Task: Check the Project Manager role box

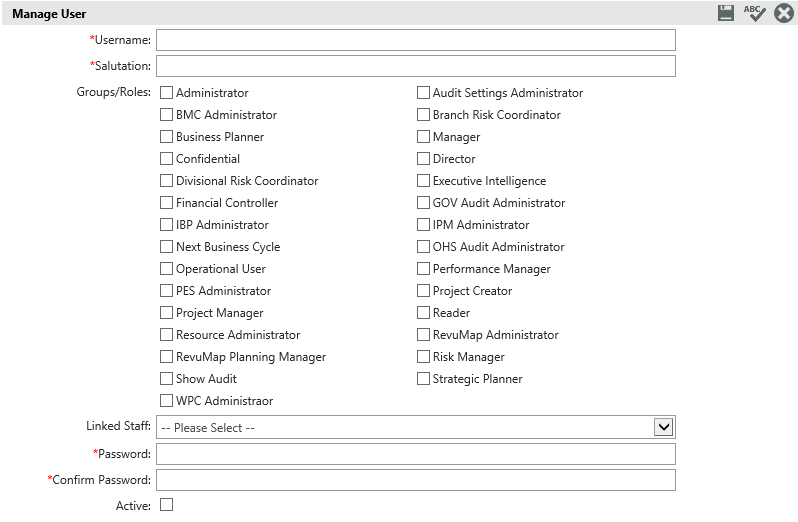Action: click(167, 313)
